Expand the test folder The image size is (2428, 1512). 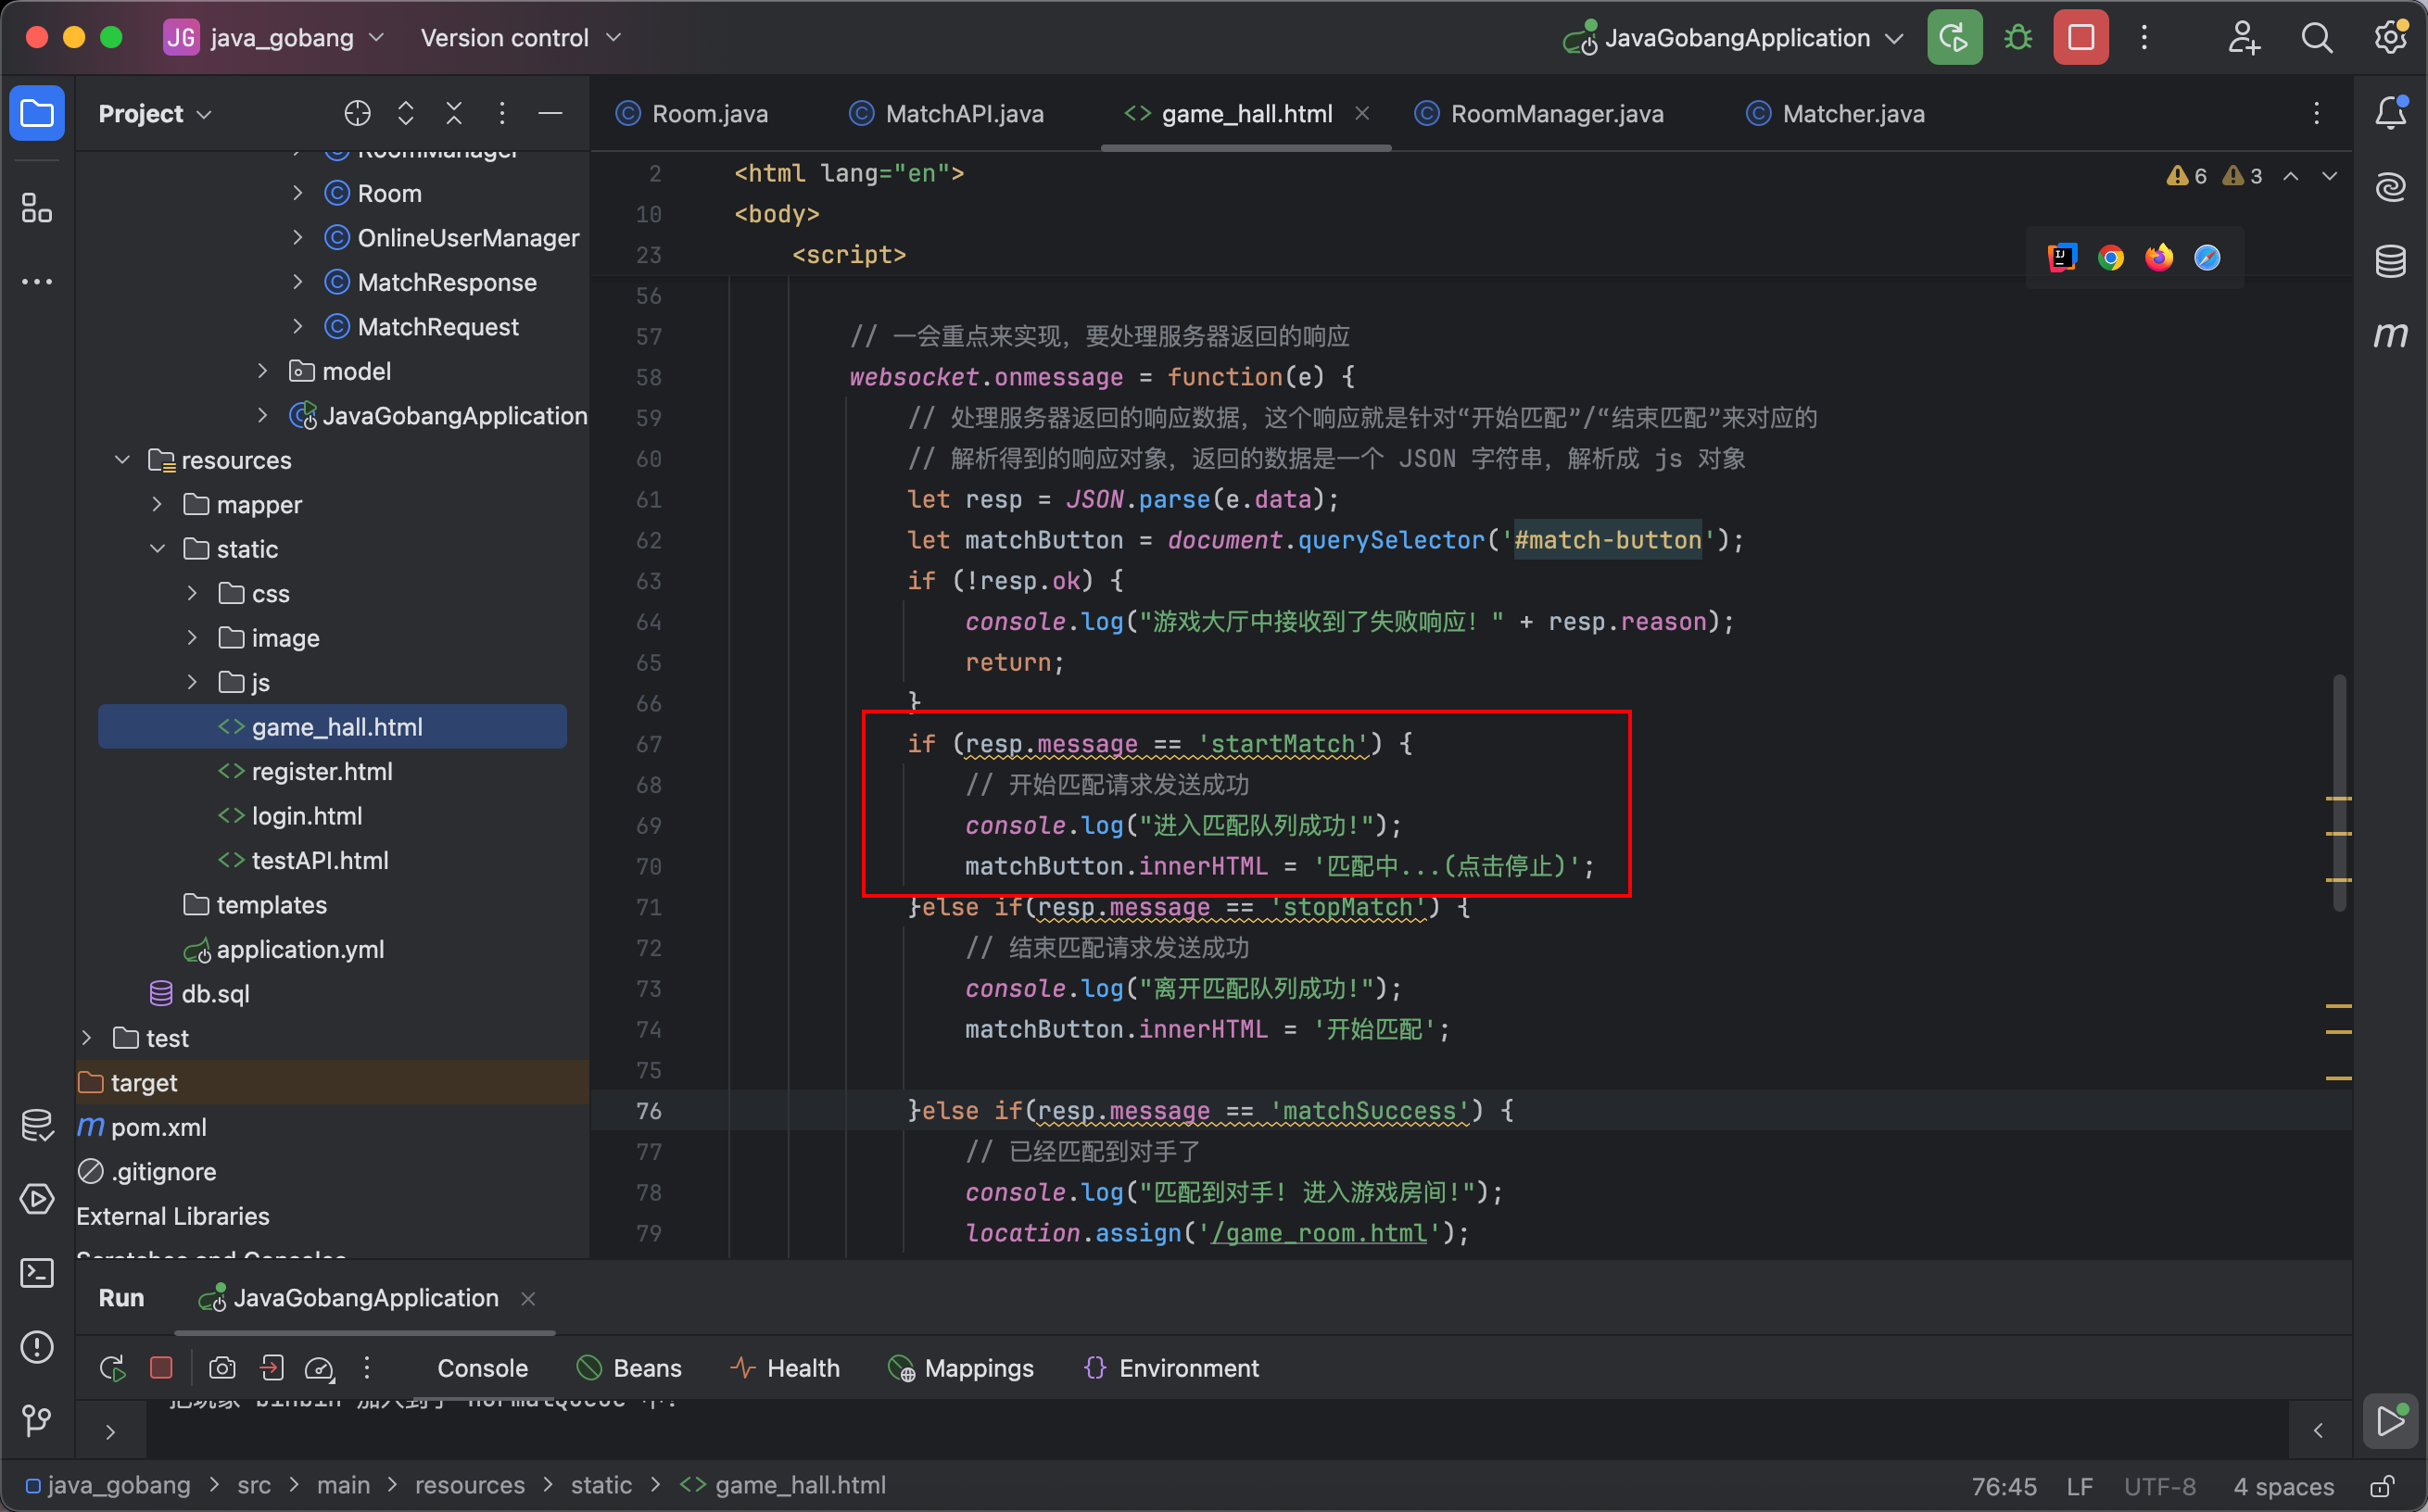[x=87, y=1038]
